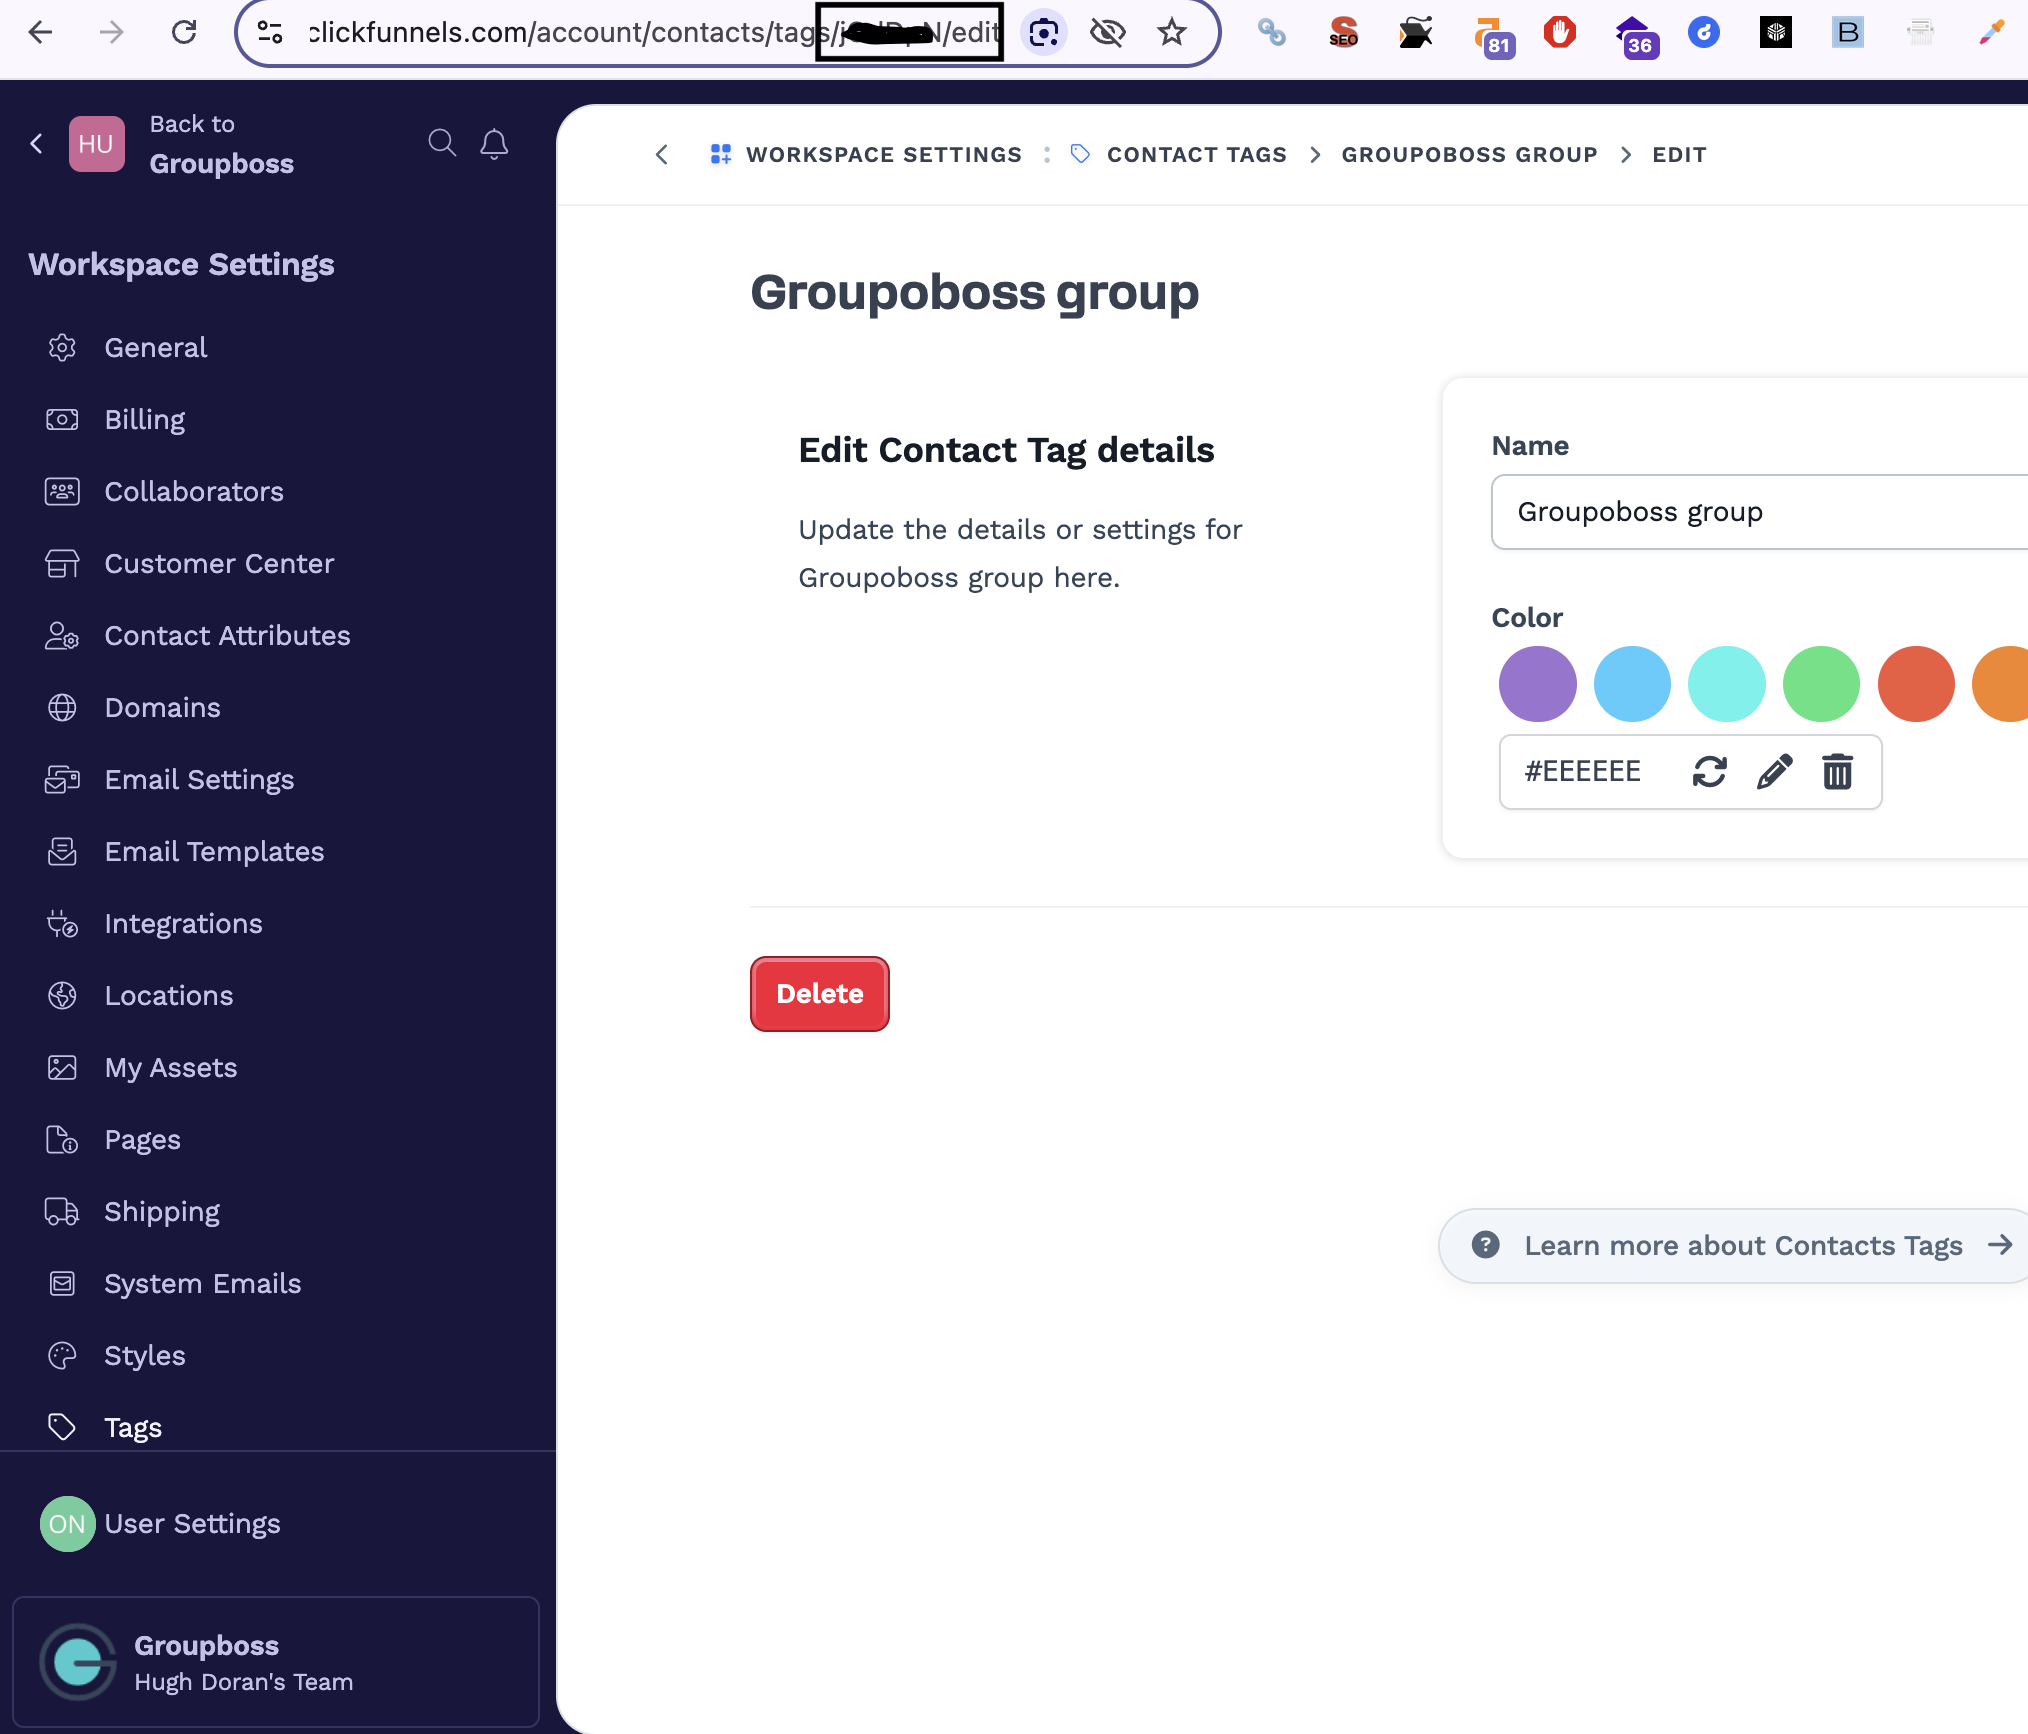Viewport: 2028px width, 1734px height.
Task: Click the crossed-out eye icon in address bar
Action: point(1108,32)
